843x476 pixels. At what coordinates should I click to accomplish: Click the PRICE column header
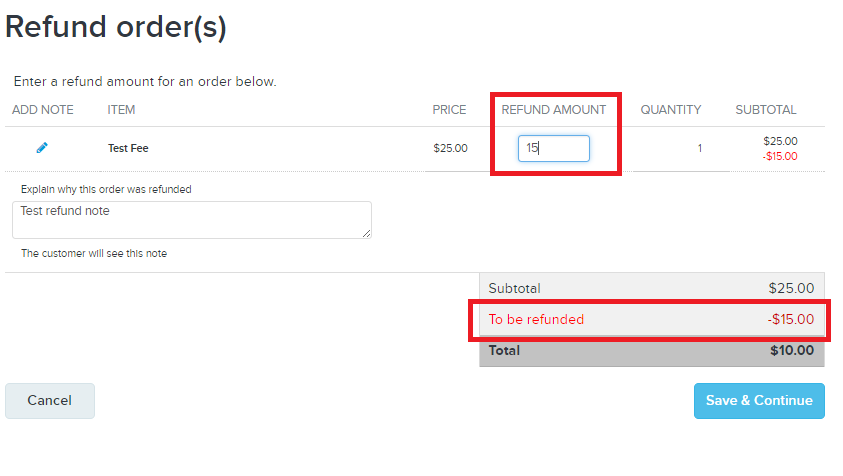pyautogui.click(x=449, y=110)
